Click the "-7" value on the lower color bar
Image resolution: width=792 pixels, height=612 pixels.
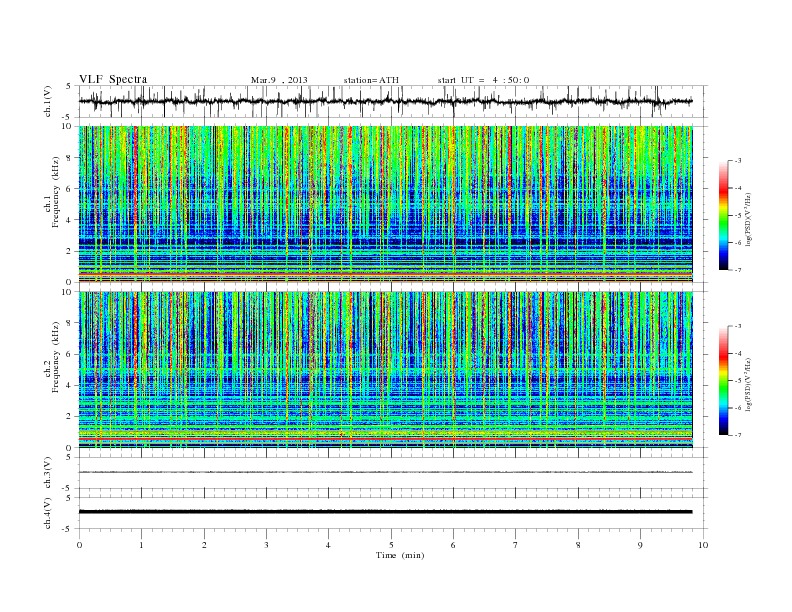[738, 435]
